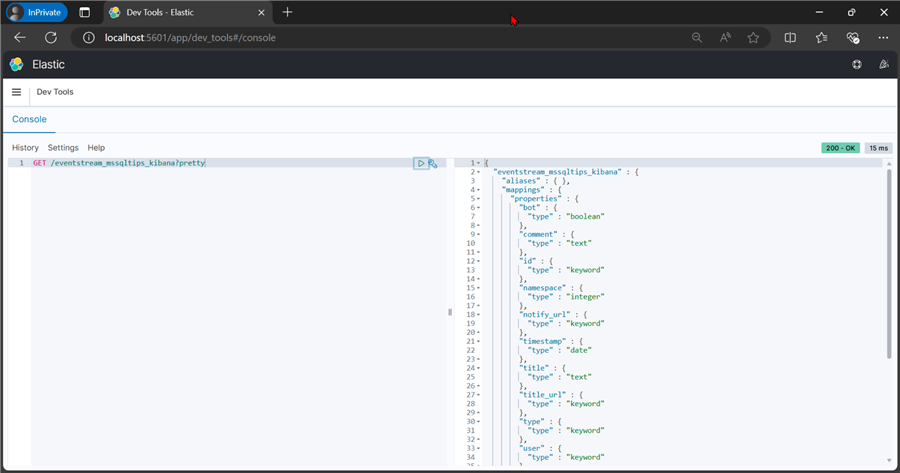
Task: Open the help menu icon in Elastic header
Action: [x=857, y=64]
